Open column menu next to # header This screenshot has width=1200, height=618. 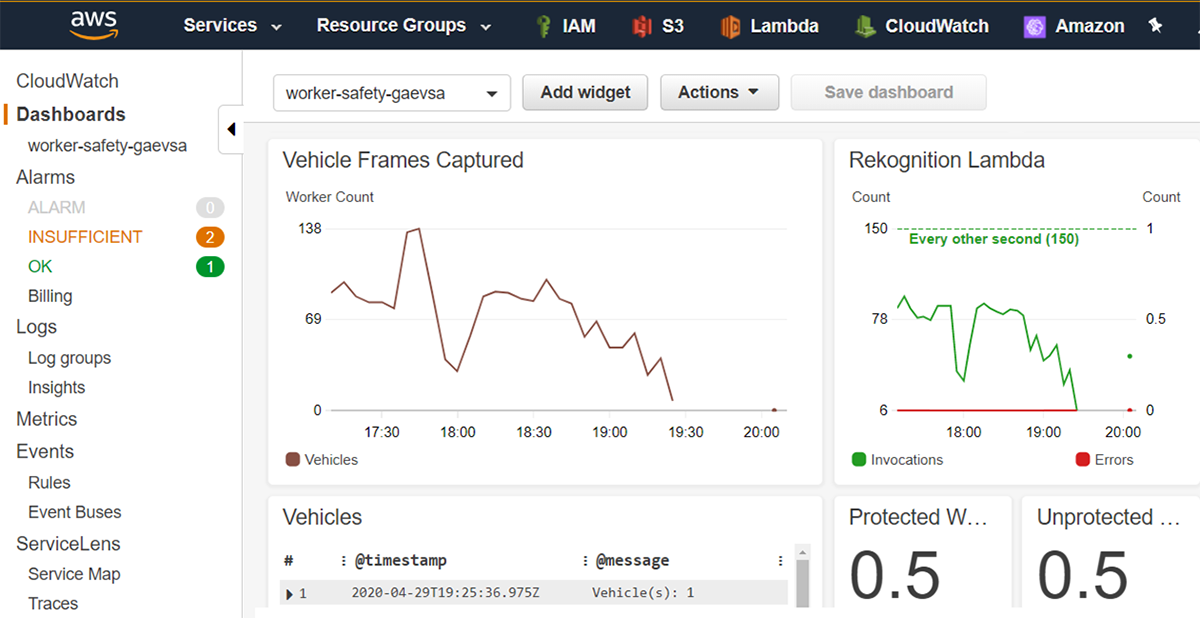point(343,561)
